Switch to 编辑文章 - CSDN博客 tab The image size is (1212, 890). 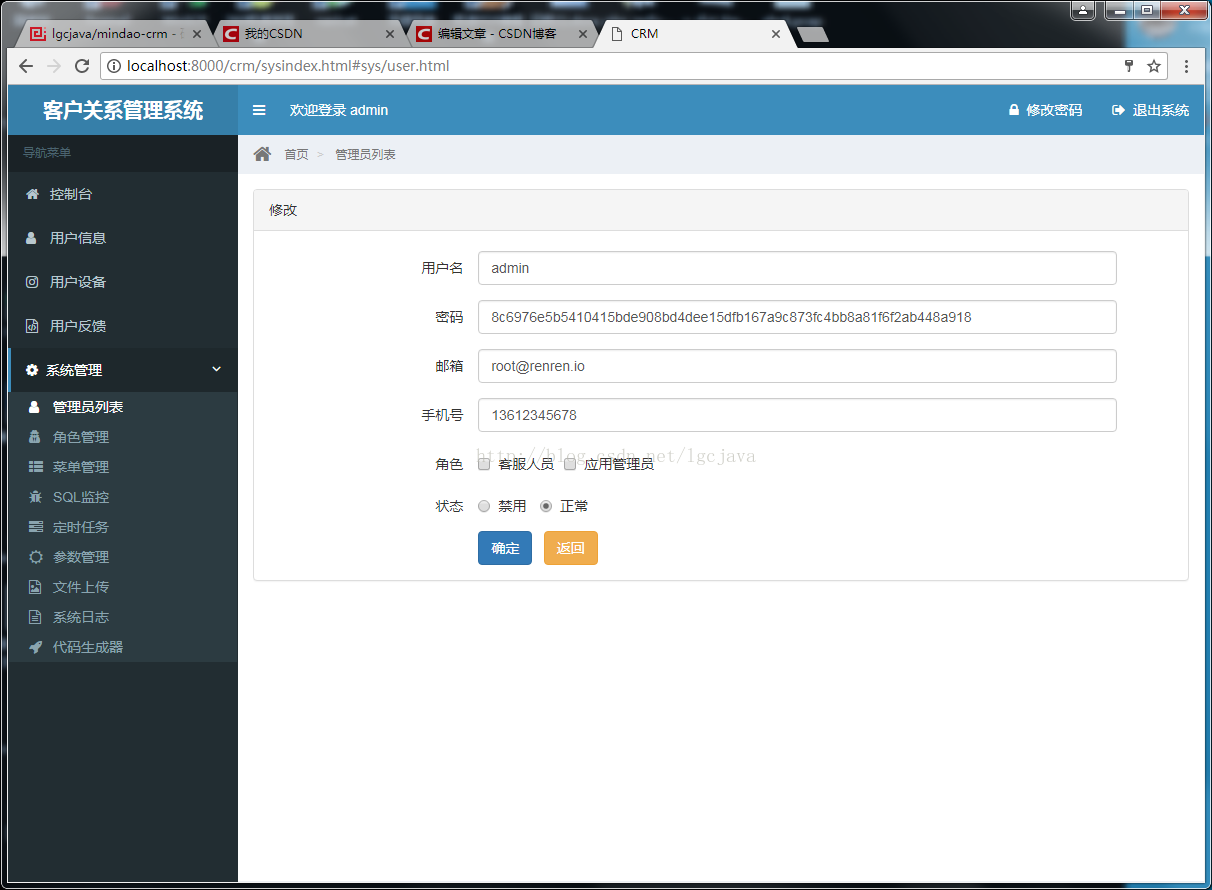point(503,34)
